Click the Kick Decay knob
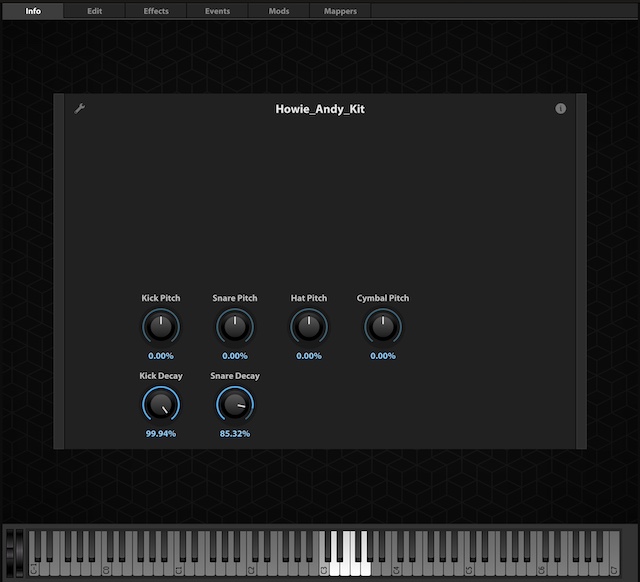Viewport: 640px width, 582px height. click(x=161, y=404)
